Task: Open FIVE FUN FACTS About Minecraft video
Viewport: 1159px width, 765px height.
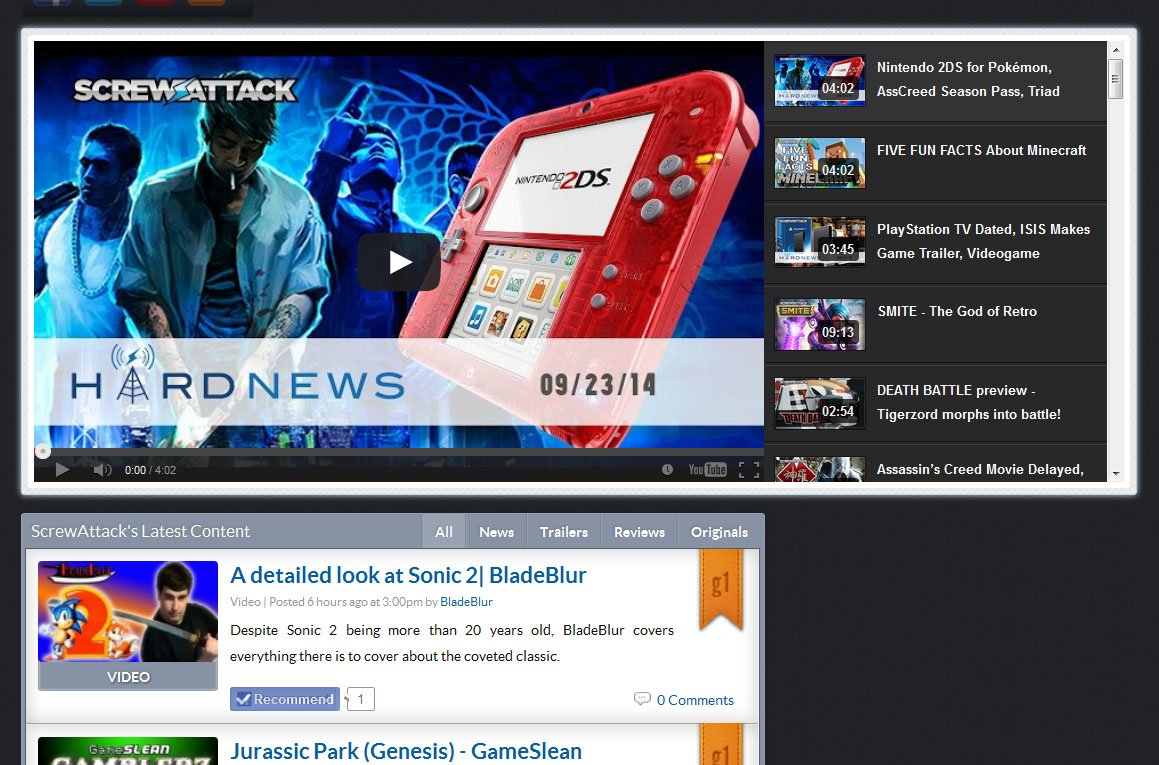Action: click(935, 163)
